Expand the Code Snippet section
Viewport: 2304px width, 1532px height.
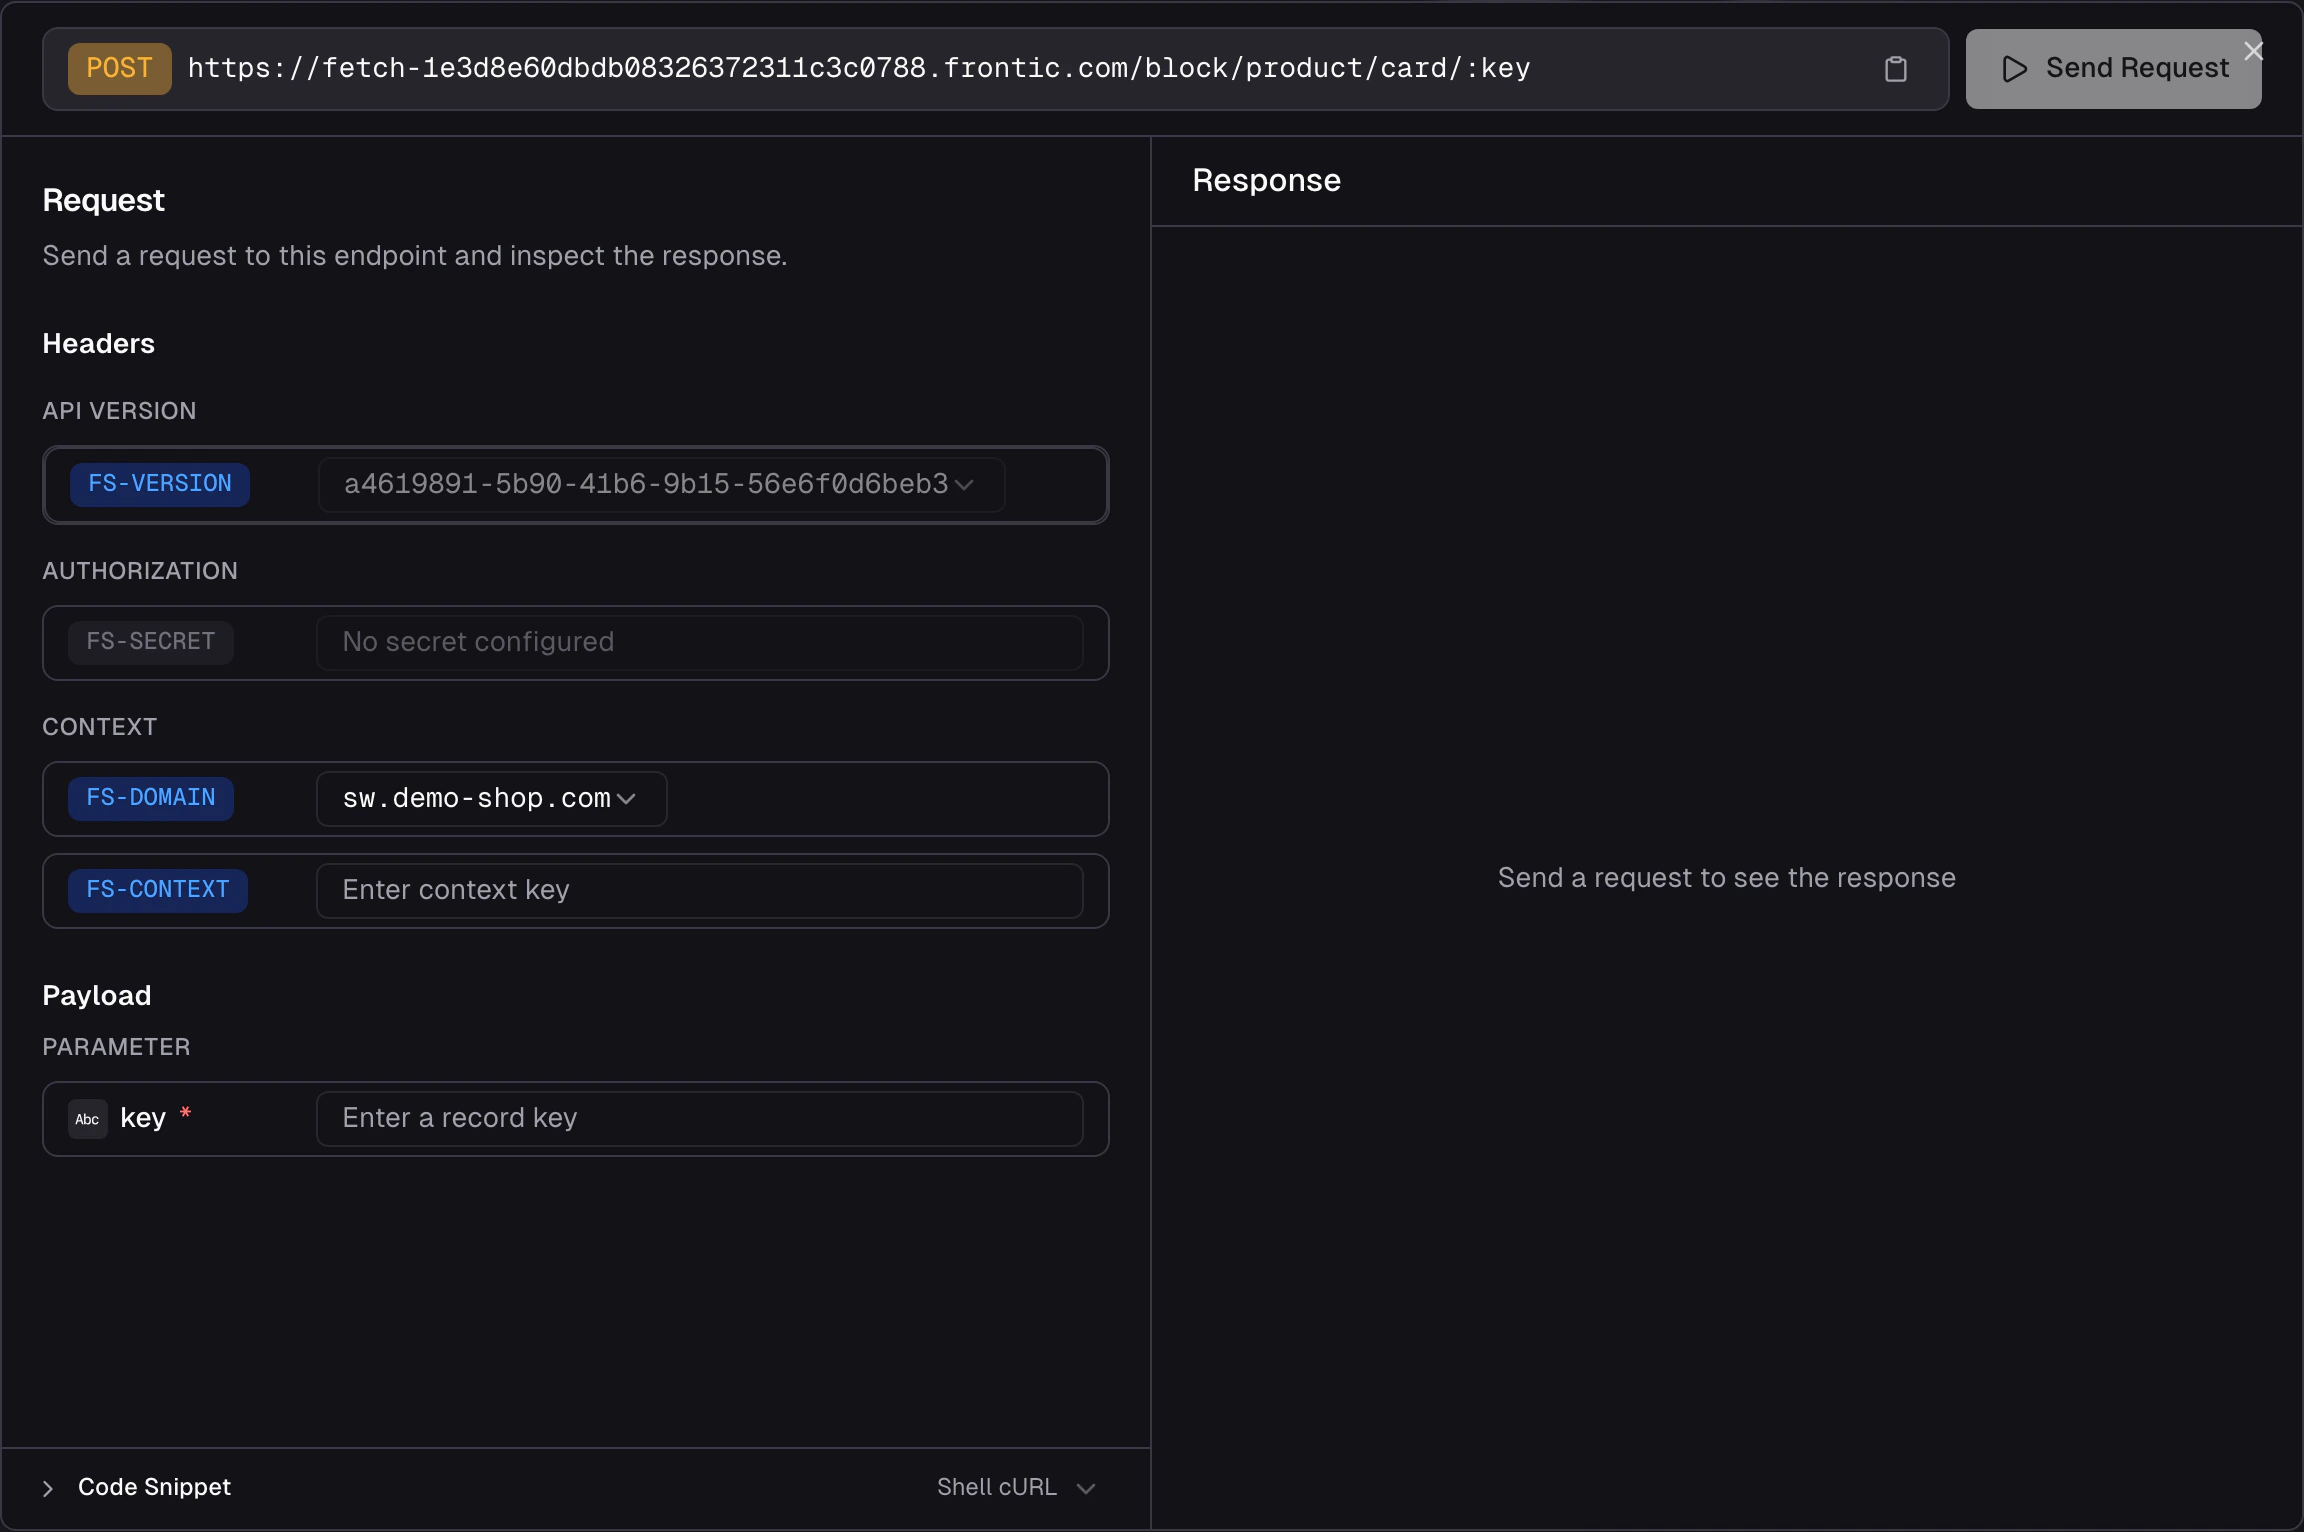tap(137, 1488)
